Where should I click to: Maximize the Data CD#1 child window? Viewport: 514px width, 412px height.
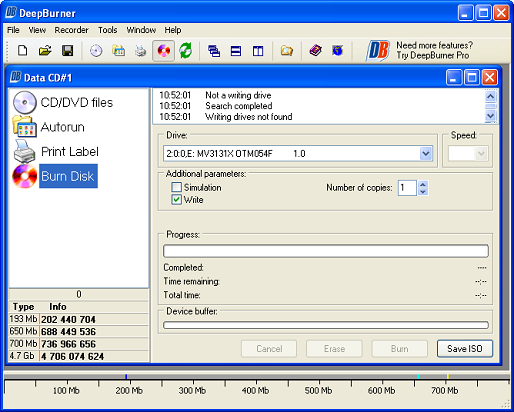coord(472,78)
